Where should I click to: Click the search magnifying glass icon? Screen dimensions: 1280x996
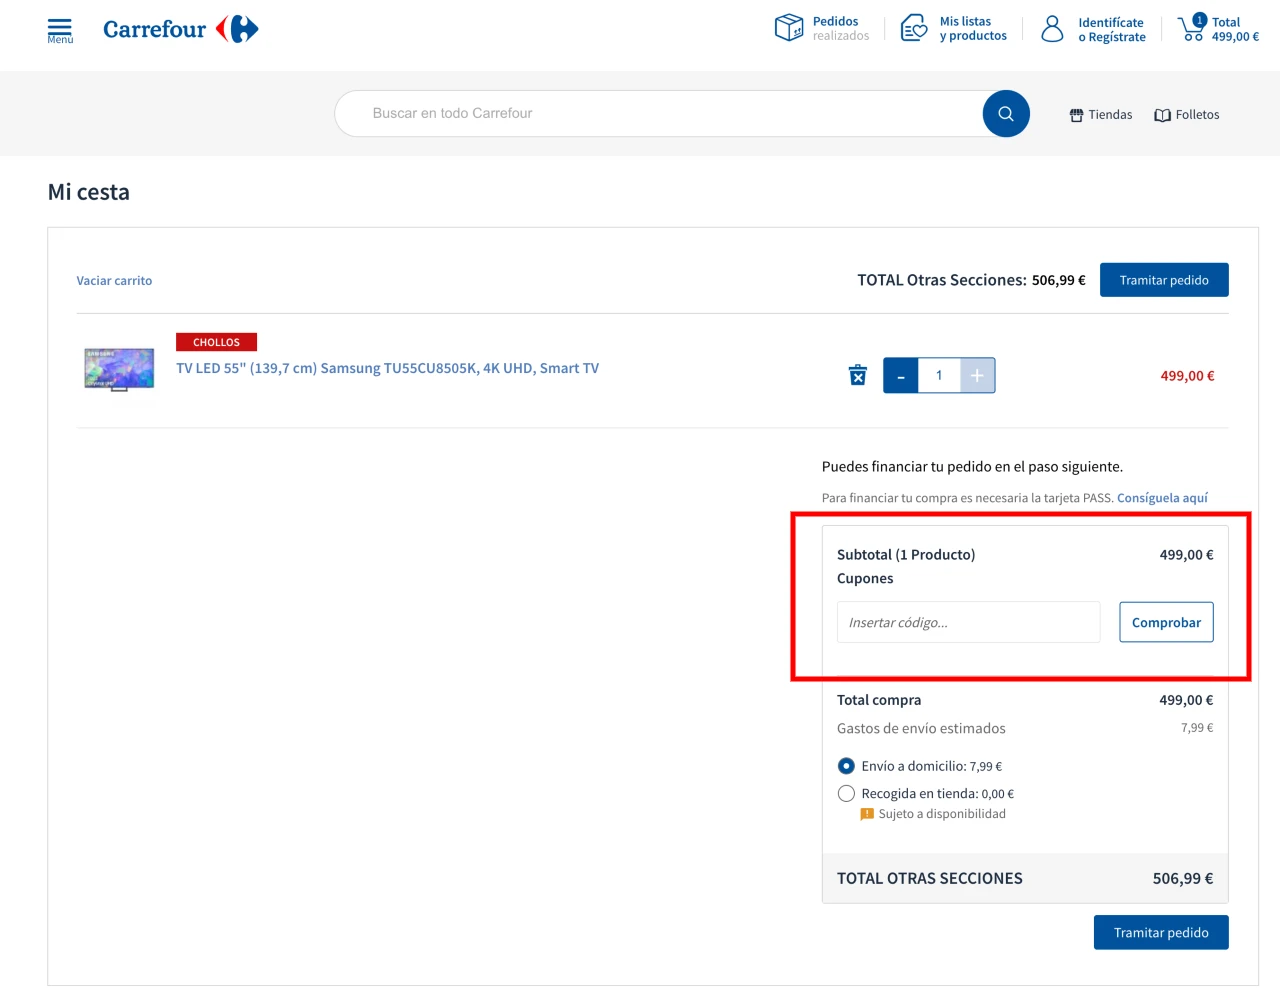coord(1006,113)
